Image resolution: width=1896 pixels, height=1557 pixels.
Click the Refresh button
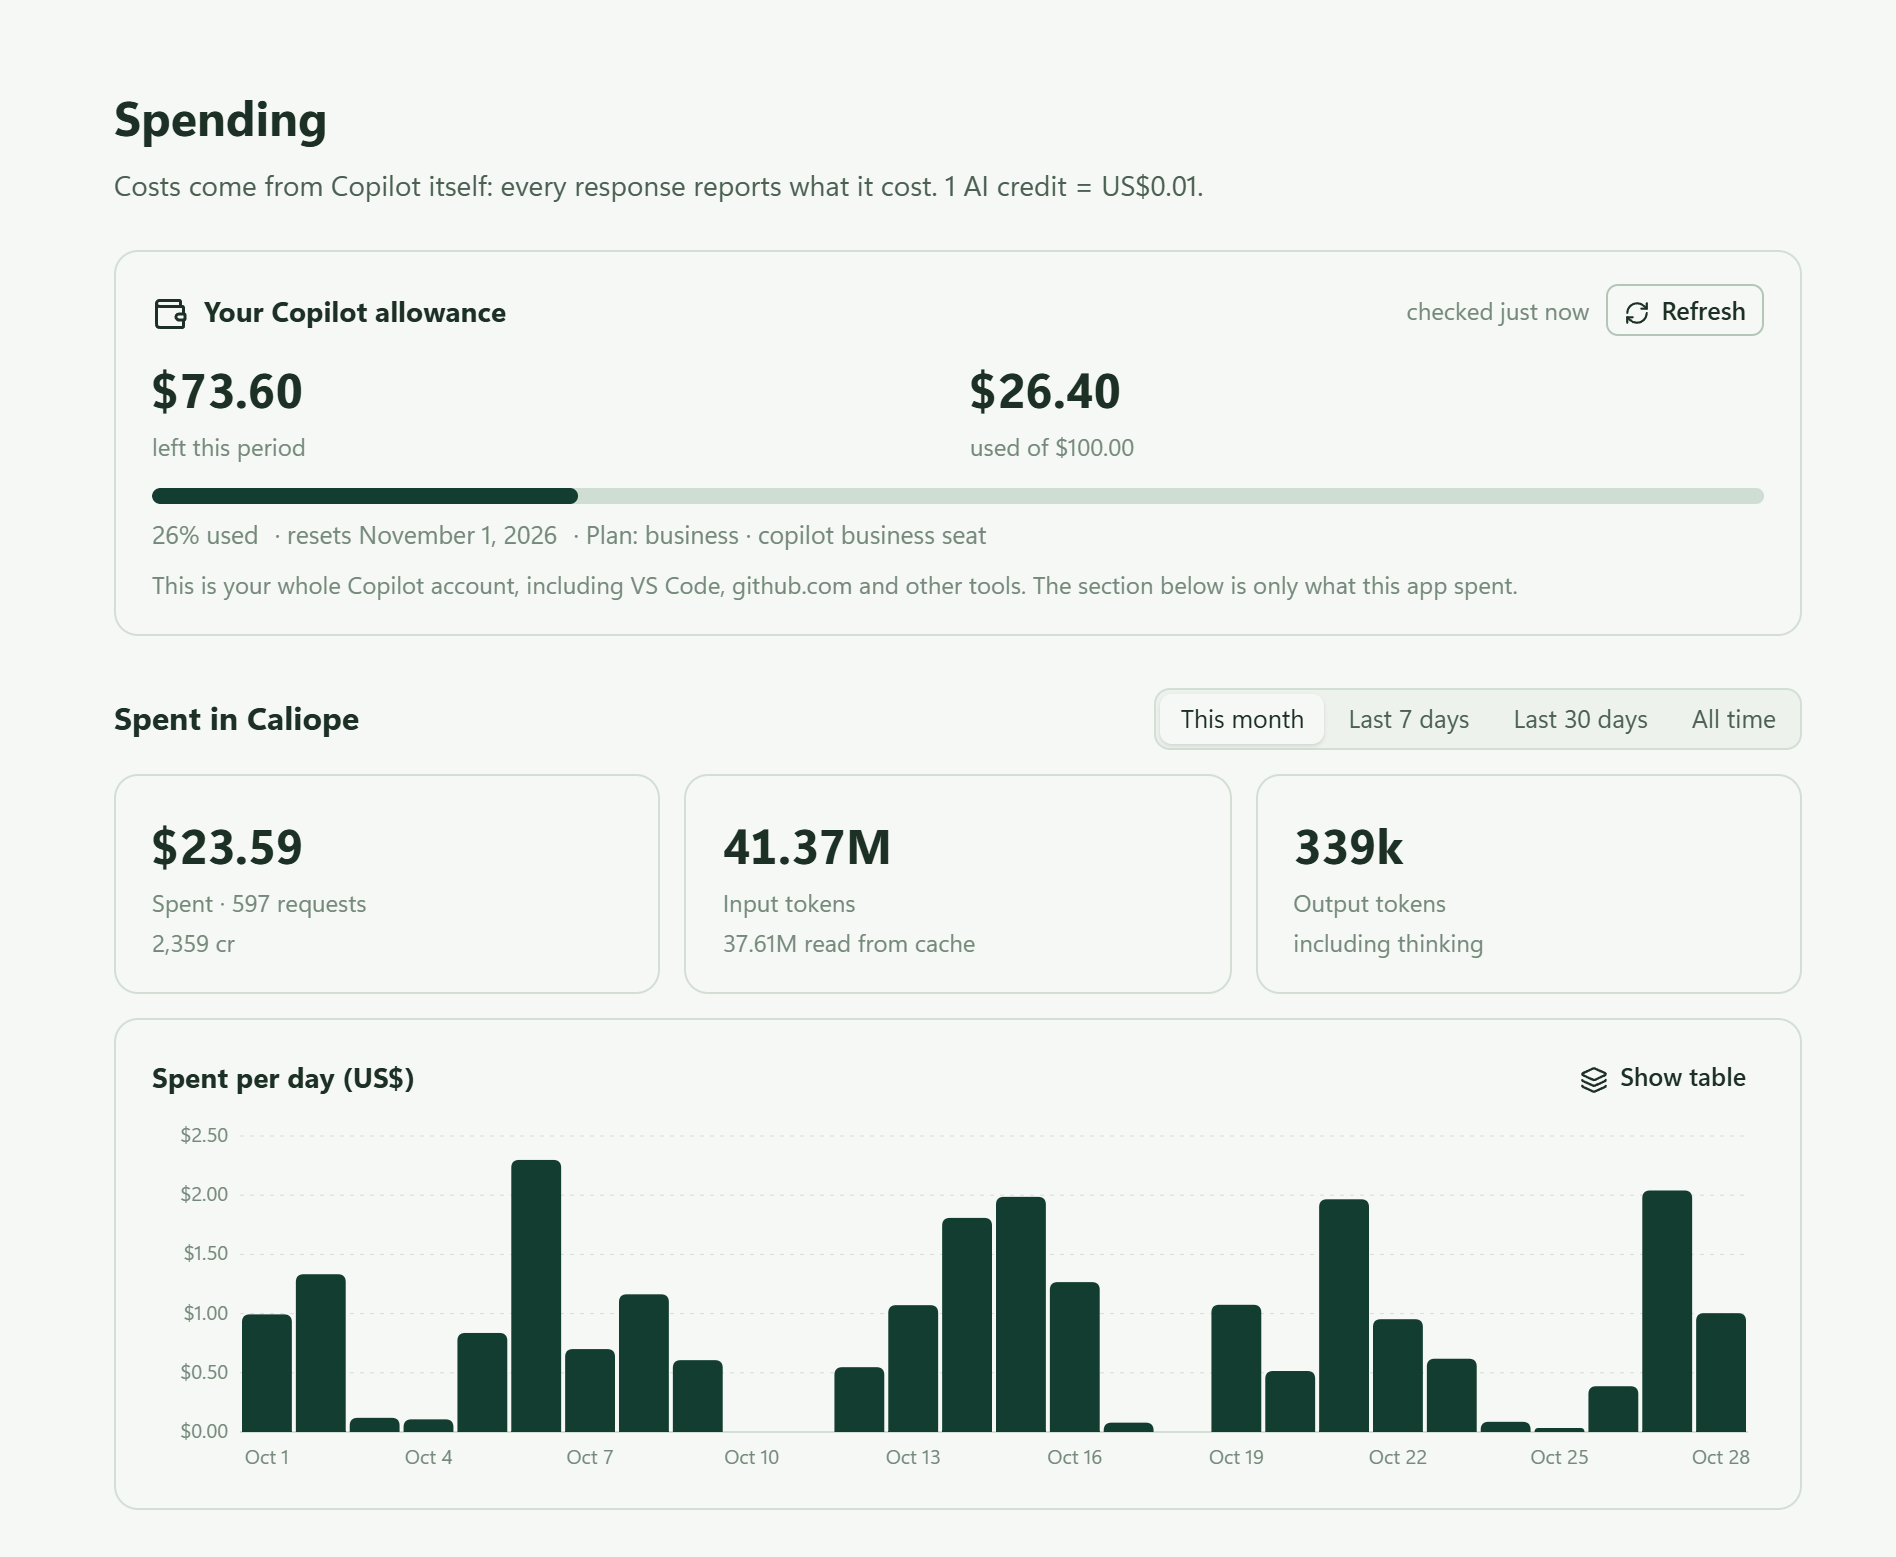pyautogui.click(x=1684, y=311)
